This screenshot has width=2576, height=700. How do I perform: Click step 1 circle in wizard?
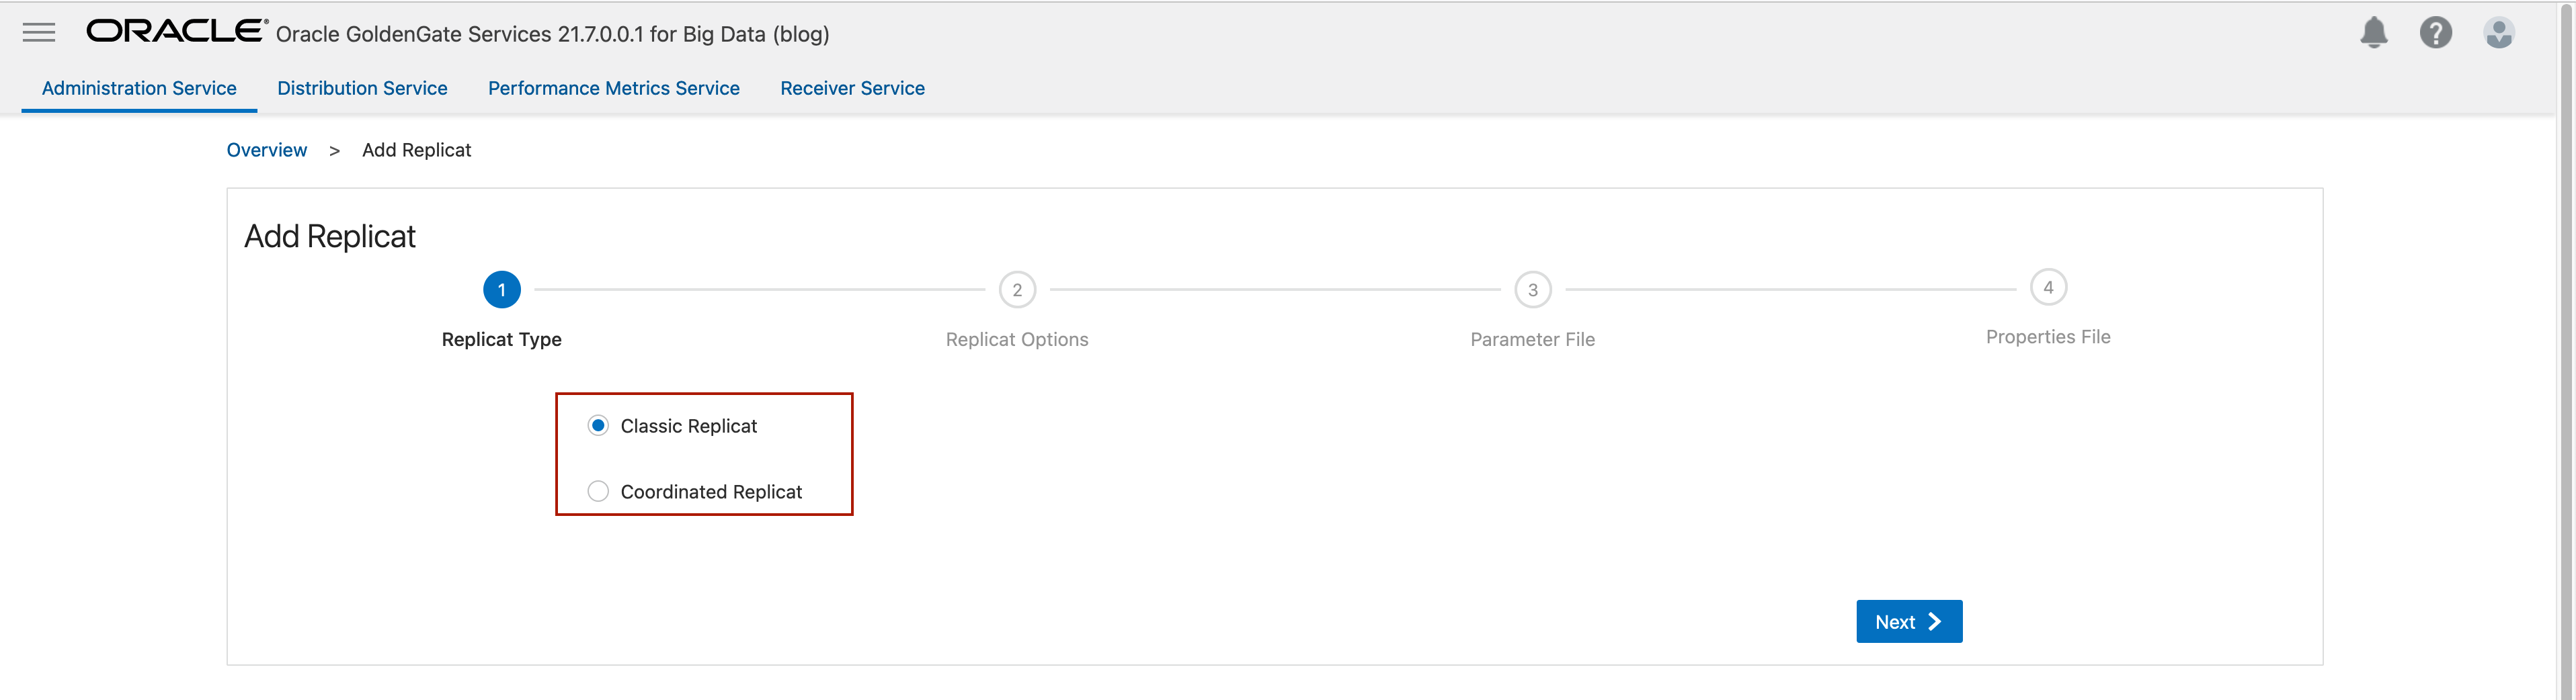pyautogui.click(x=501, y=290)
